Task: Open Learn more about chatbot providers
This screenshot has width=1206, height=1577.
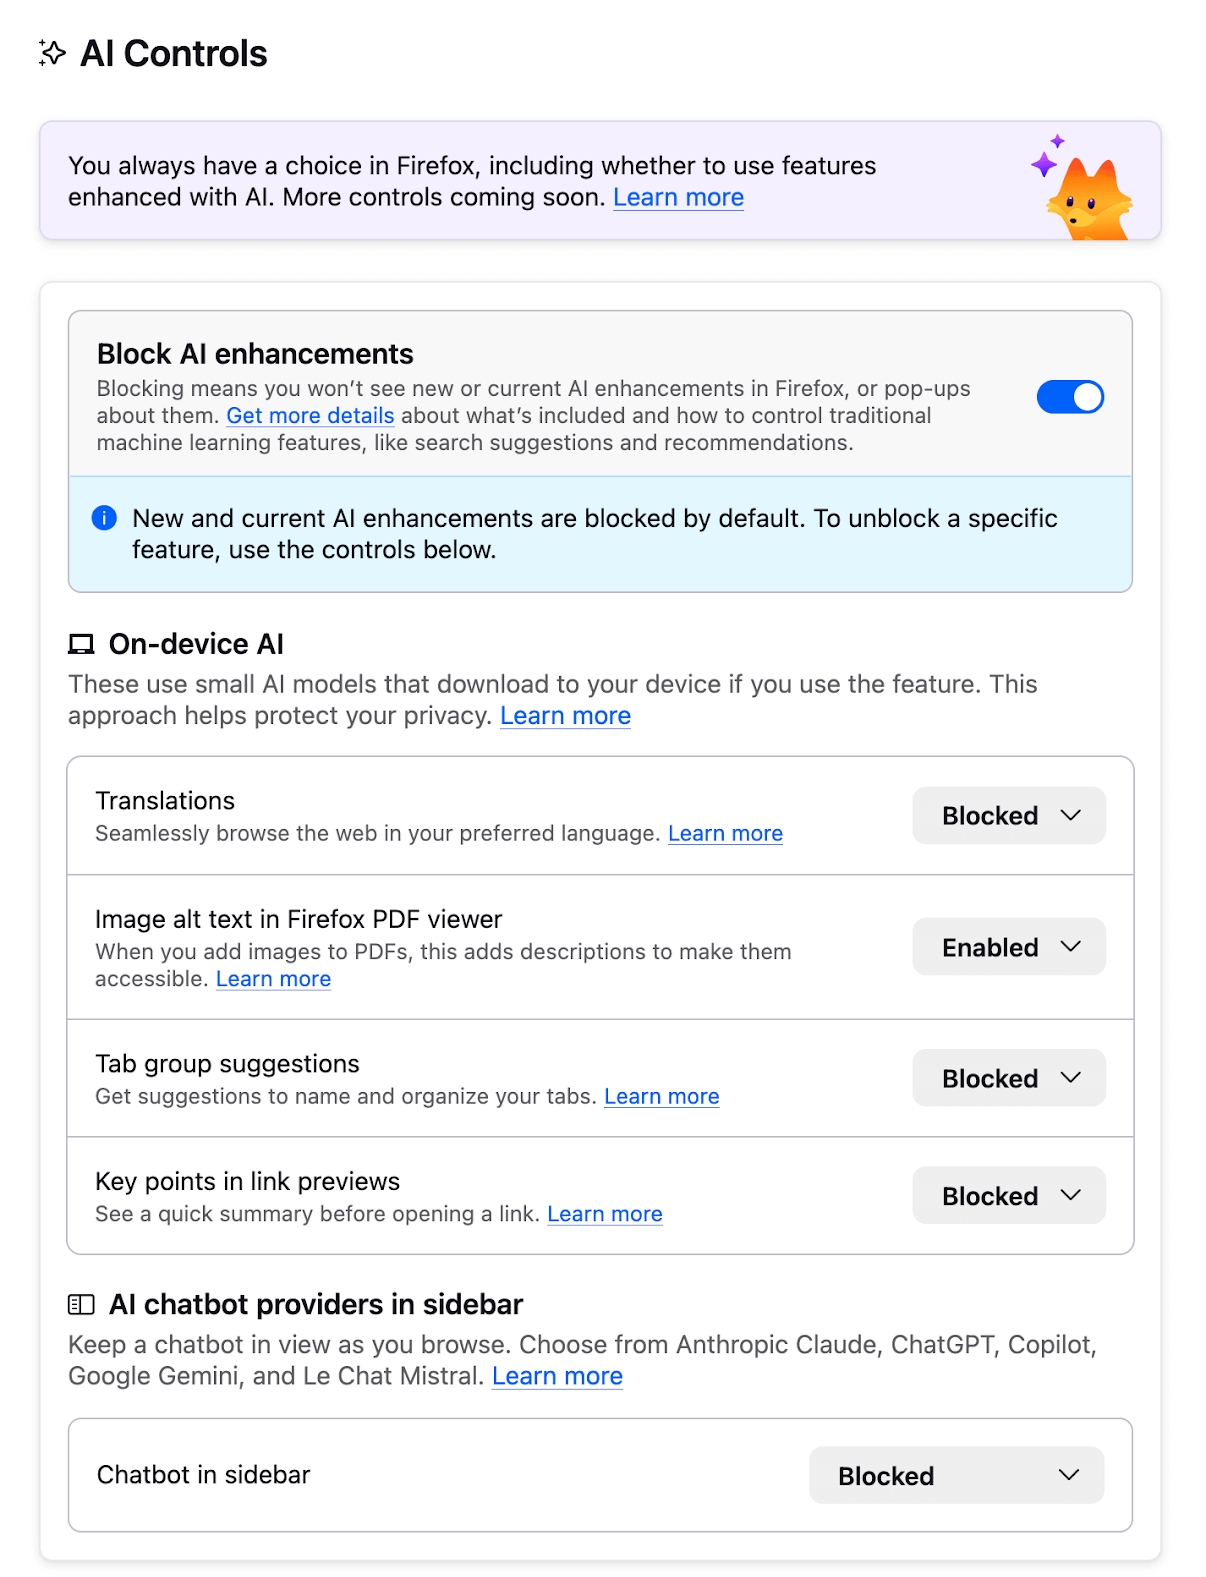Action: [x=557, y=1376]
